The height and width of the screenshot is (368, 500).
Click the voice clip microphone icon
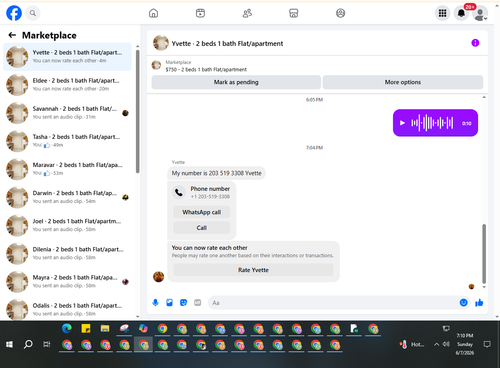(155, 303)
